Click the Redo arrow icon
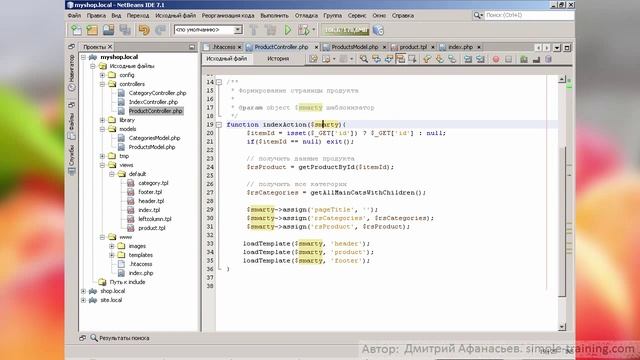640x360 pixels. [160, 30]
